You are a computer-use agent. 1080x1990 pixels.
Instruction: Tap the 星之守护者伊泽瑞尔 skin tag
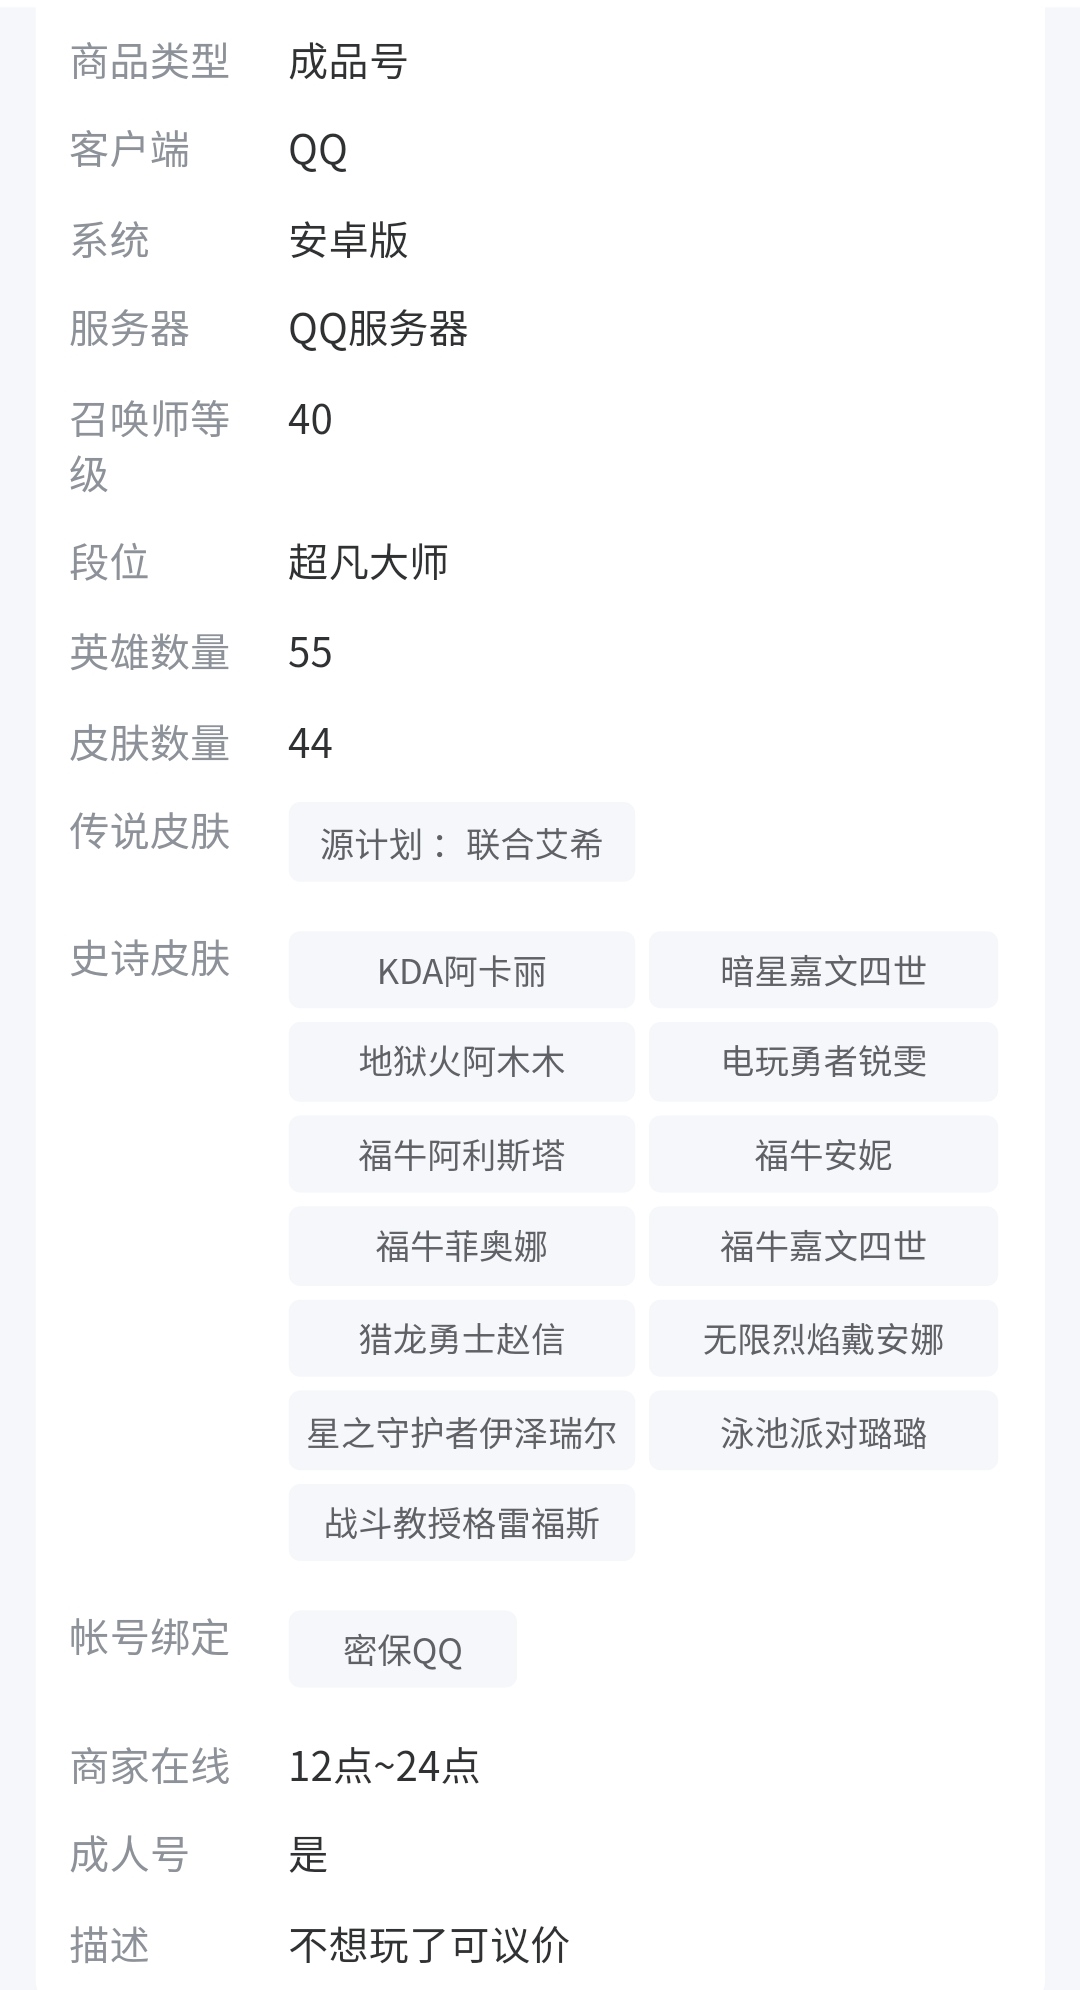[x=461, y=1433]
